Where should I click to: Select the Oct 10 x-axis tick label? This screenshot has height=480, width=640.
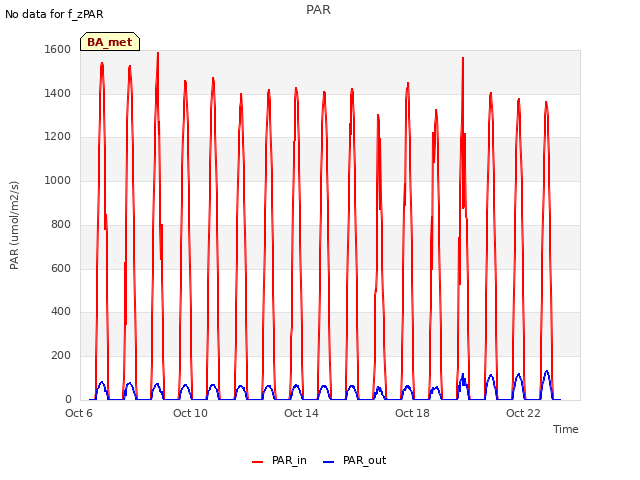(190, 413)
